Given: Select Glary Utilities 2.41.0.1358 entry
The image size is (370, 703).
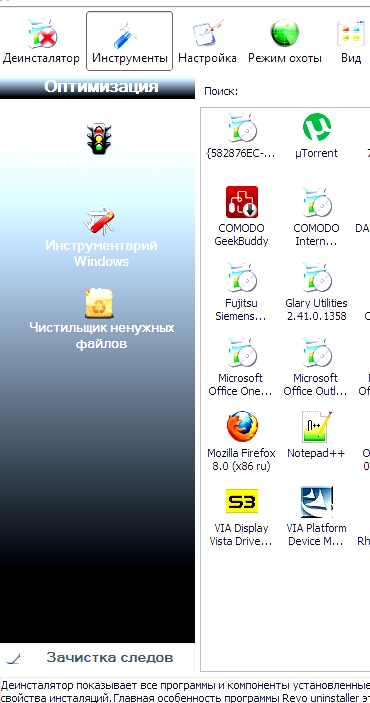Looking at the screenshot, I should 316,291.
